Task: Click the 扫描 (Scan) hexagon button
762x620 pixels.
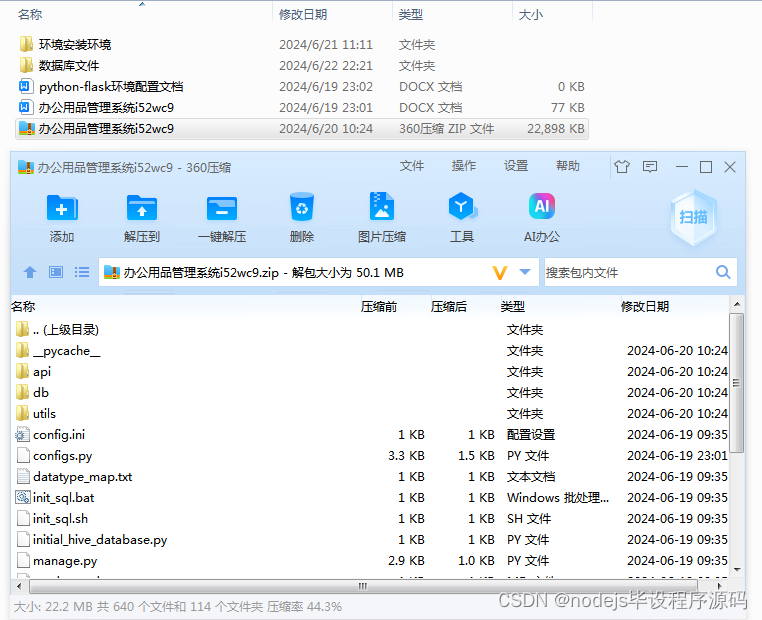Action: pos(693,217)
